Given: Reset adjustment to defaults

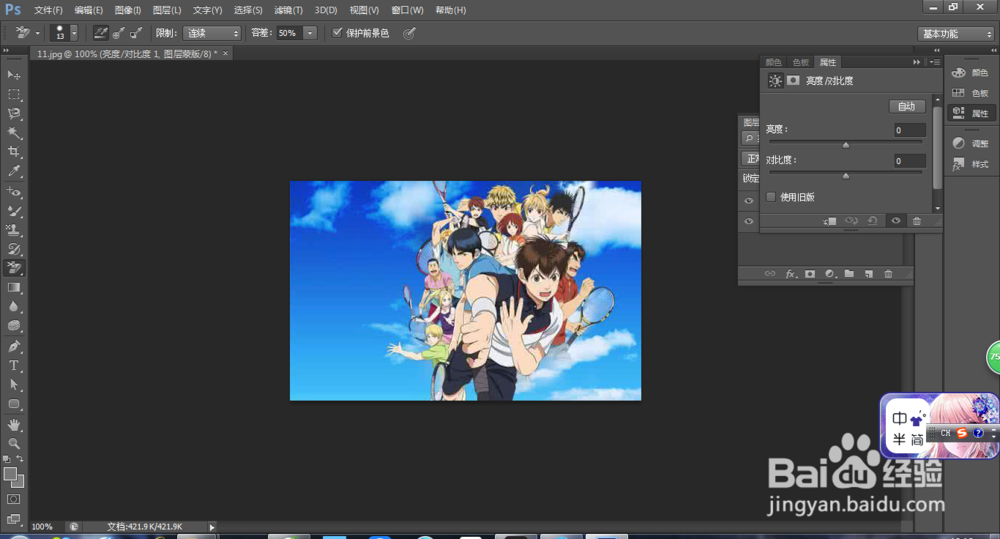Looking at the screenshot, I should coord(872,221).
